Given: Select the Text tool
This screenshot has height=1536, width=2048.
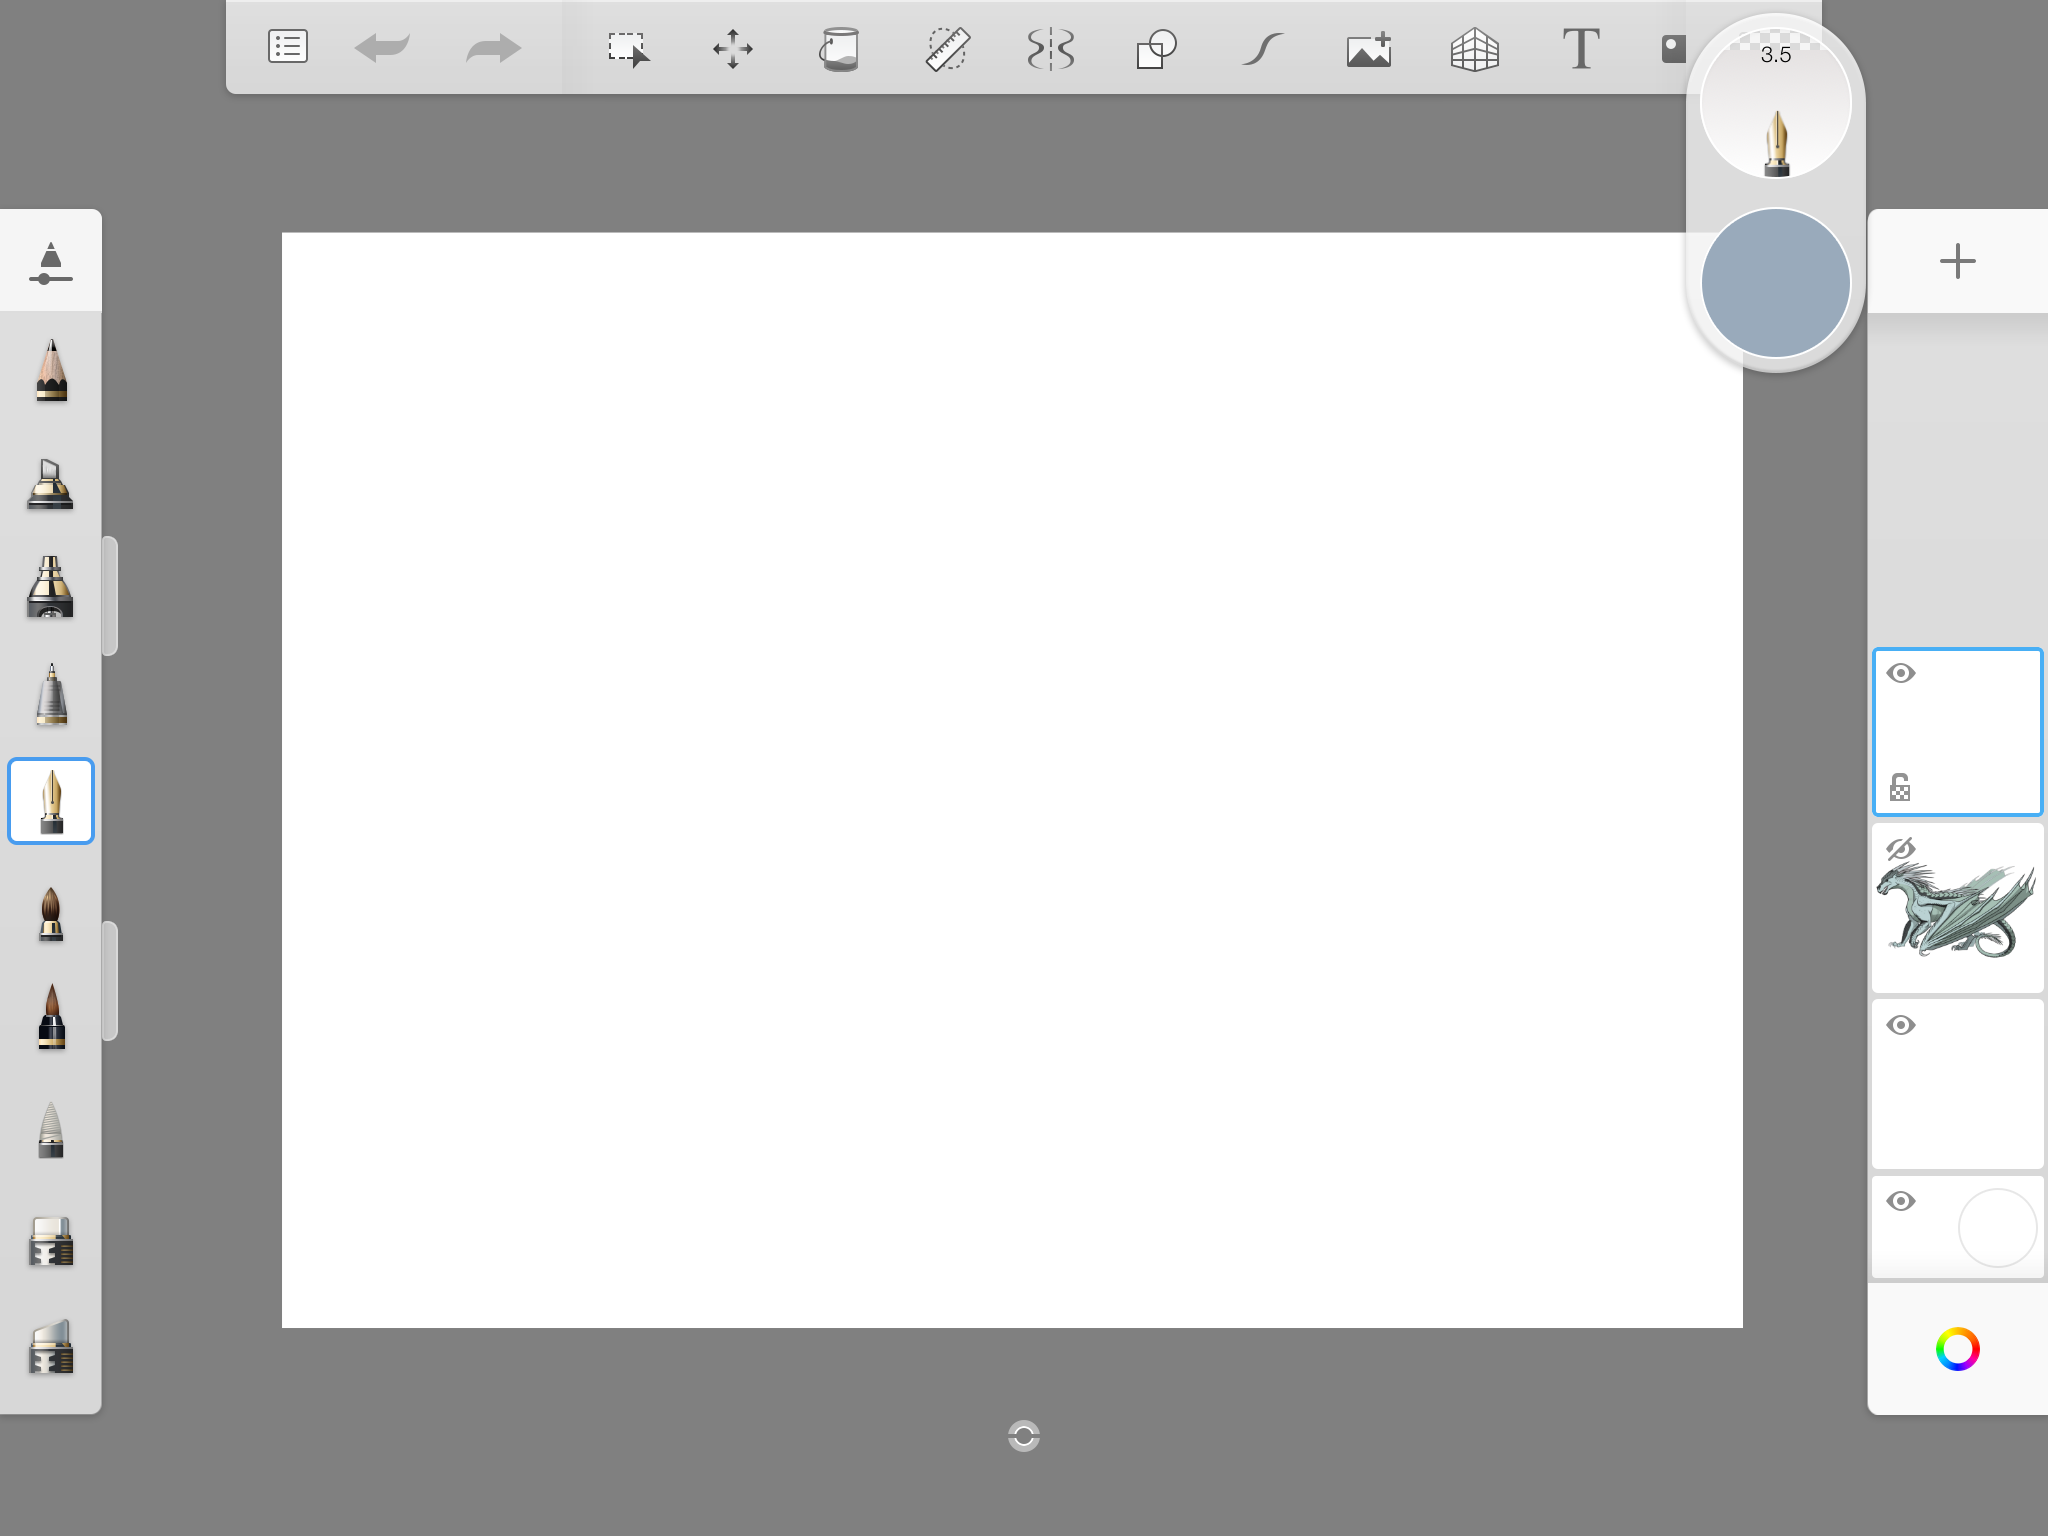Looking at the screenshot, I should (1580, 48).
